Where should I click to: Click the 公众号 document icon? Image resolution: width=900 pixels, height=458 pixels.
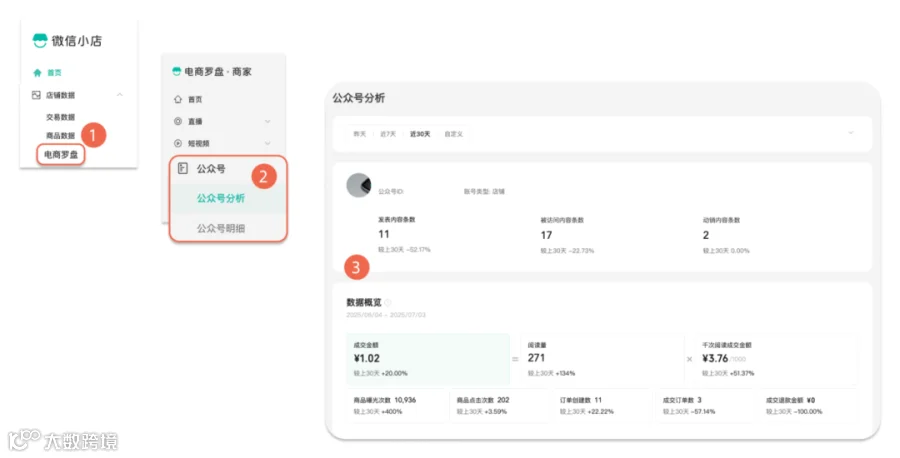[x=183, y=168]
